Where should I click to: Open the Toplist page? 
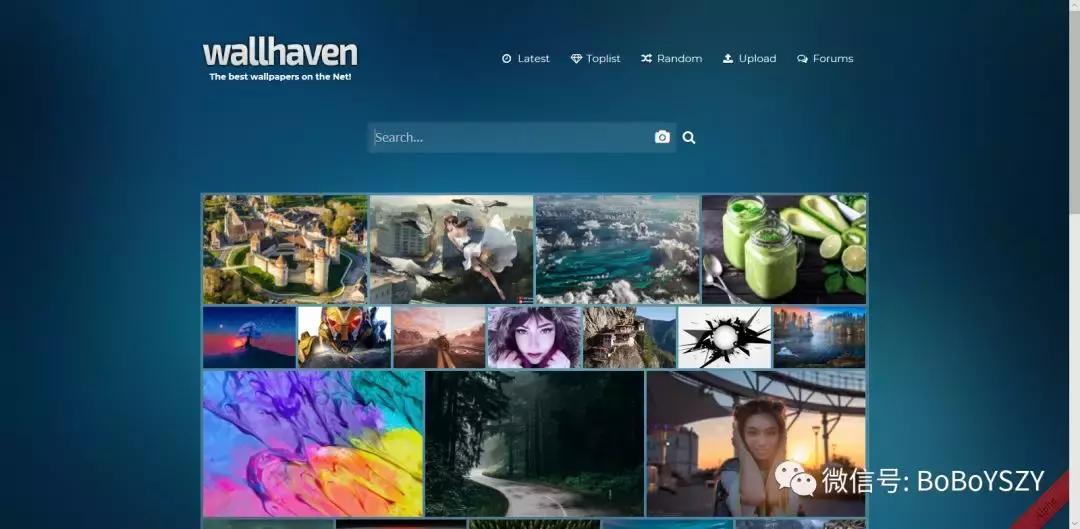pos(595,59)
